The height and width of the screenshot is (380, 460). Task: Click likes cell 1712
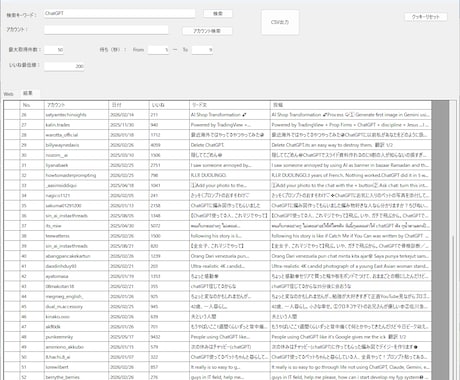pos(169,135)
